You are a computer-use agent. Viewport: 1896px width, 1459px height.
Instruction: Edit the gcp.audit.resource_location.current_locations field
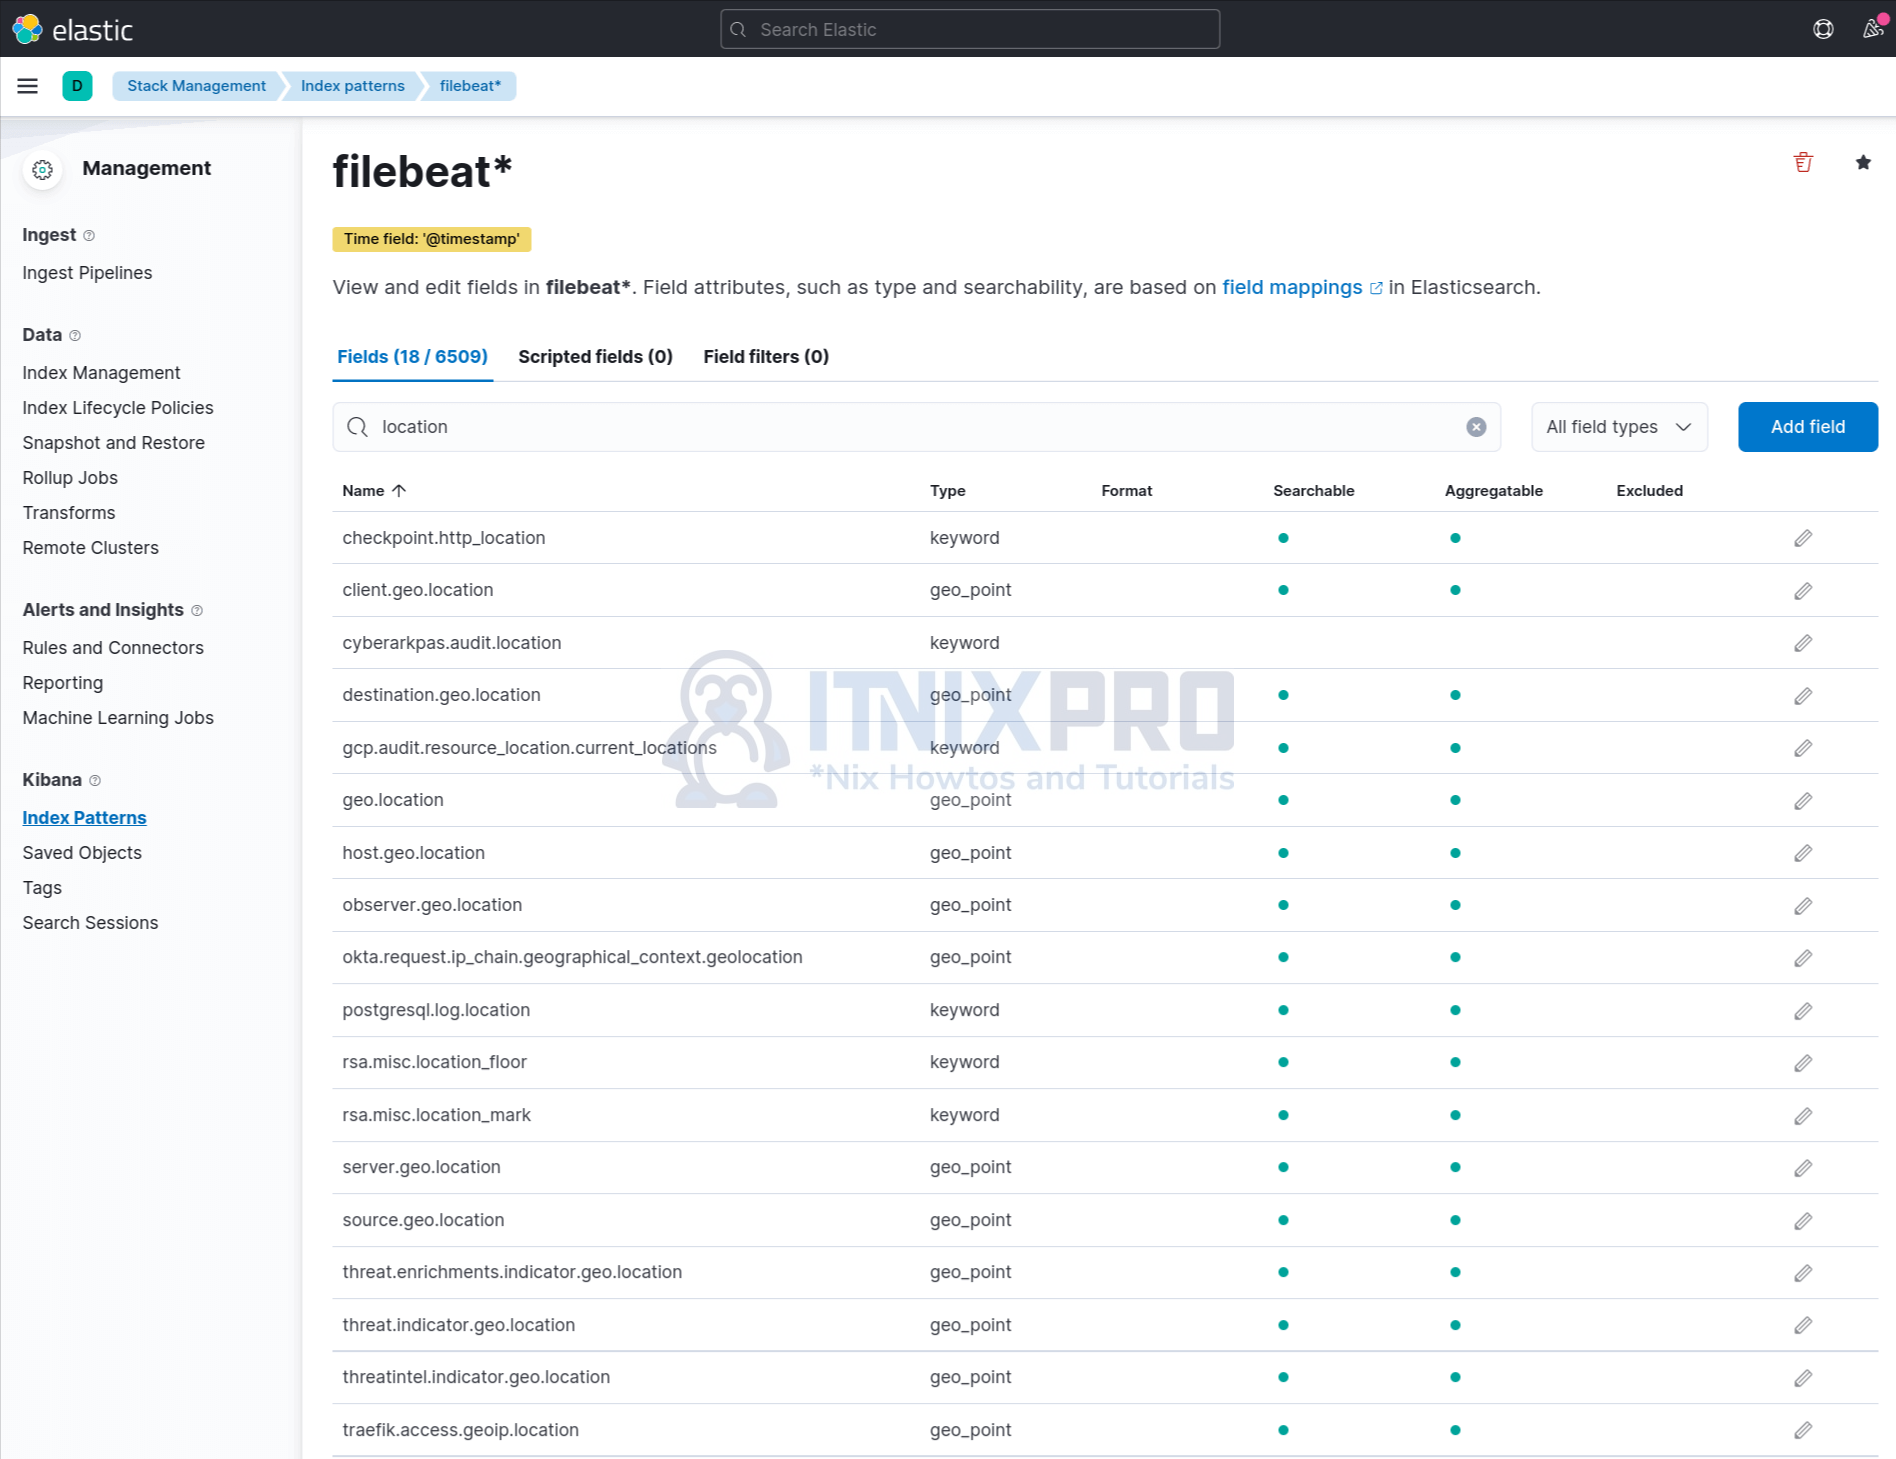1803,748
